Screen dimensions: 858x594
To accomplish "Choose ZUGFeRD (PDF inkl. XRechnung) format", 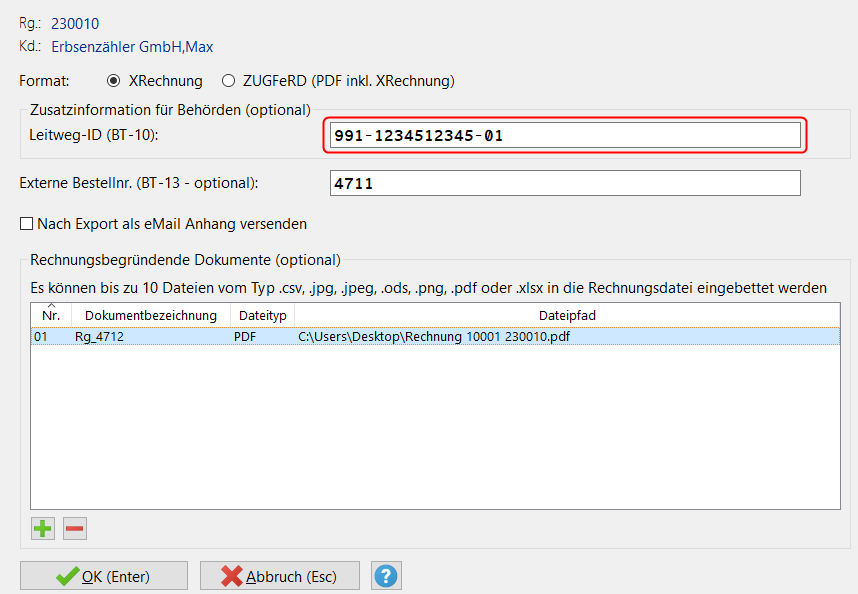I will 229,81.
